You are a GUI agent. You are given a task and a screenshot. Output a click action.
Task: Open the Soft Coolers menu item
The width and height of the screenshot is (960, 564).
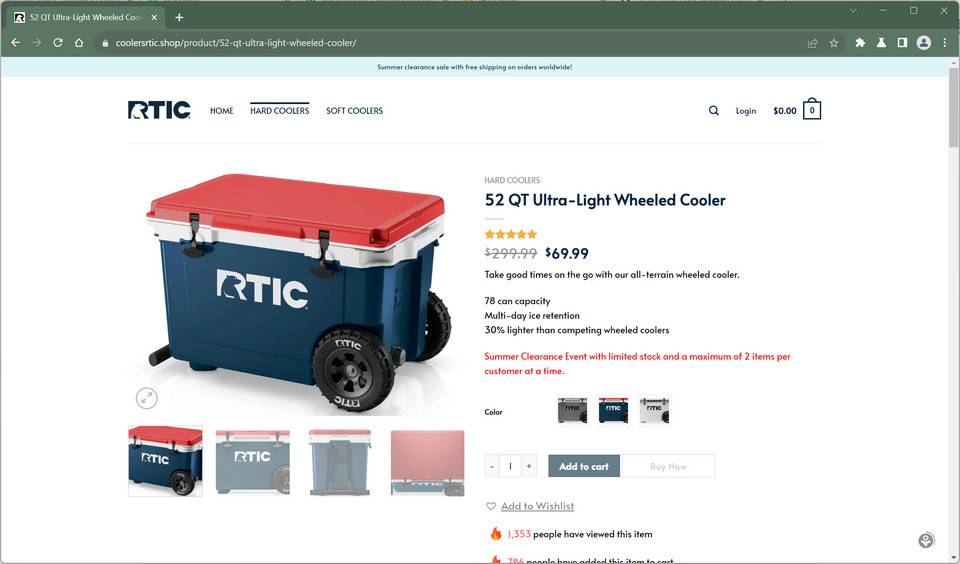[x=354, y=111]
